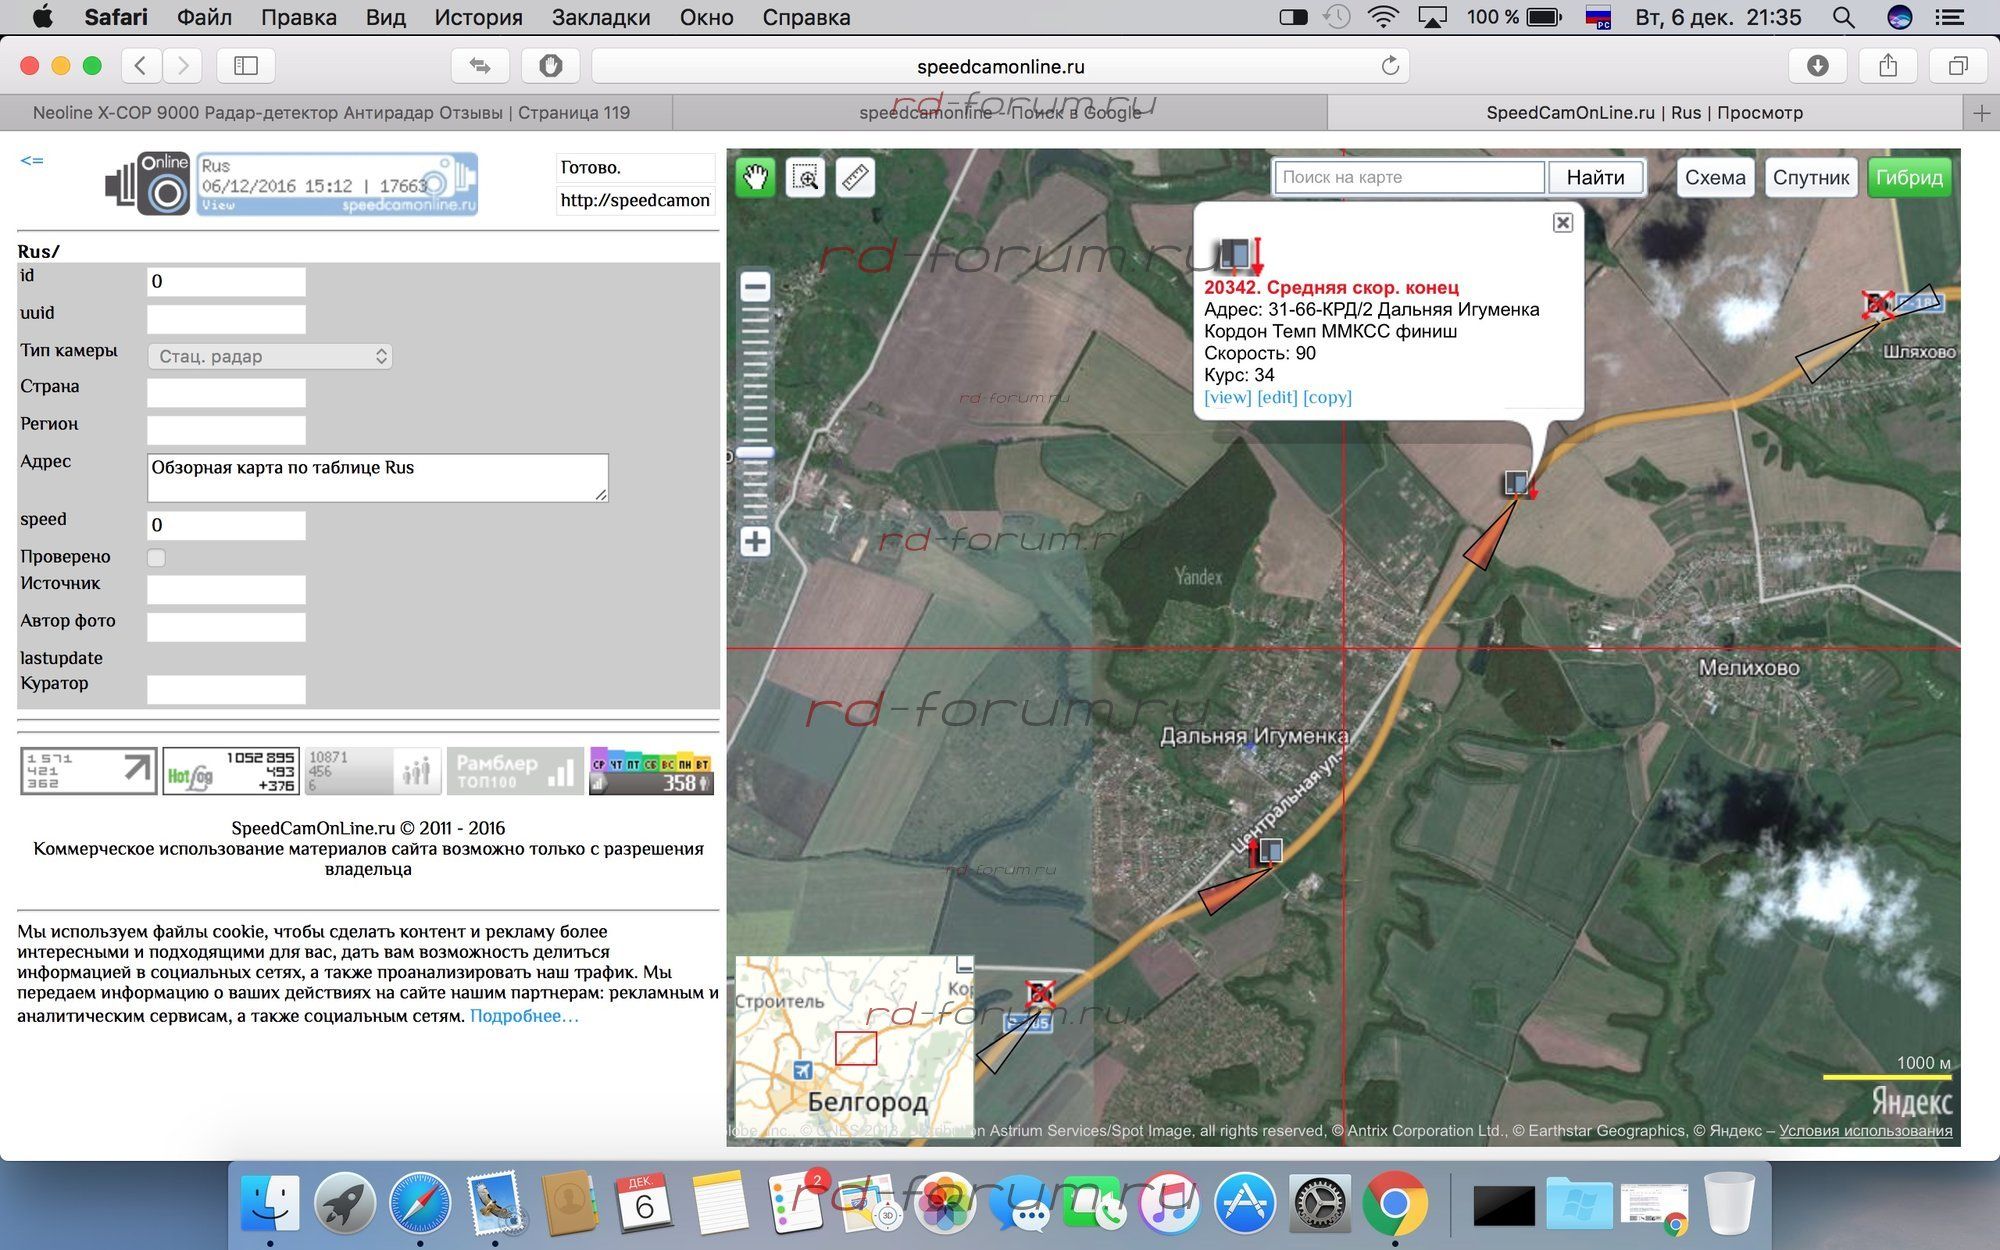Toggle the Проверено checkbox
Image resolution: width=2000 pixels, height=1250 pixels.
point(156,558)
